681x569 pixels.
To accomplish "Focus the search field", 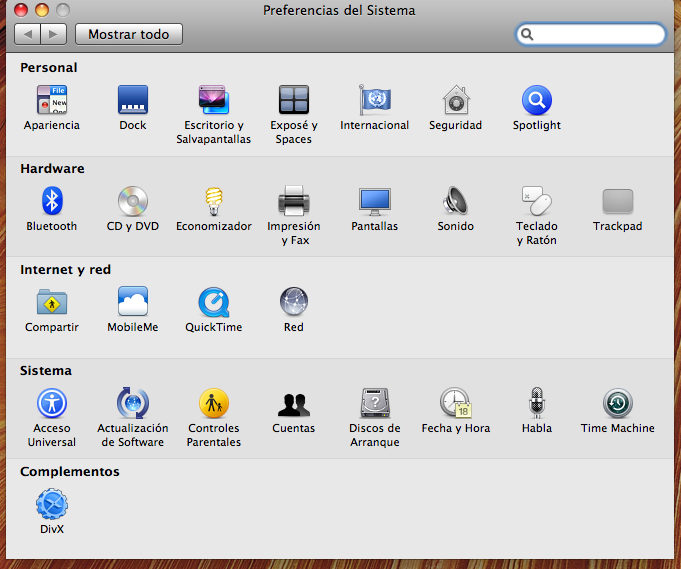I will click(x=591, y=34).
